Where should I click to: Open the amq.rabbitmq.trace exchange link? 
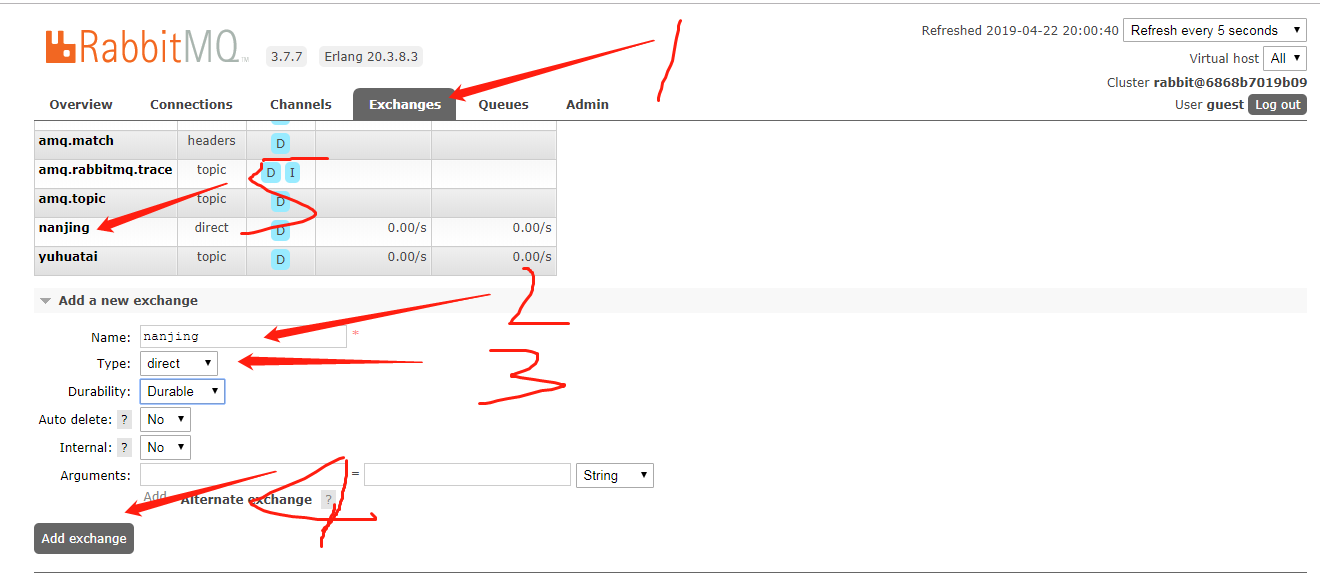[x=105, y=170]
